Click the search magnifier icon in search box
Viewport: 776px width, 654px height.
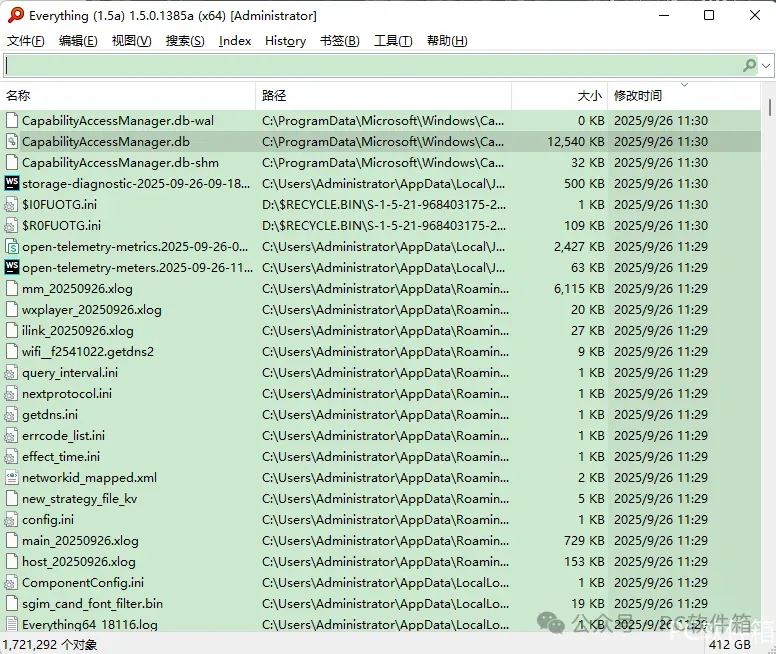[x=749, y=65]
